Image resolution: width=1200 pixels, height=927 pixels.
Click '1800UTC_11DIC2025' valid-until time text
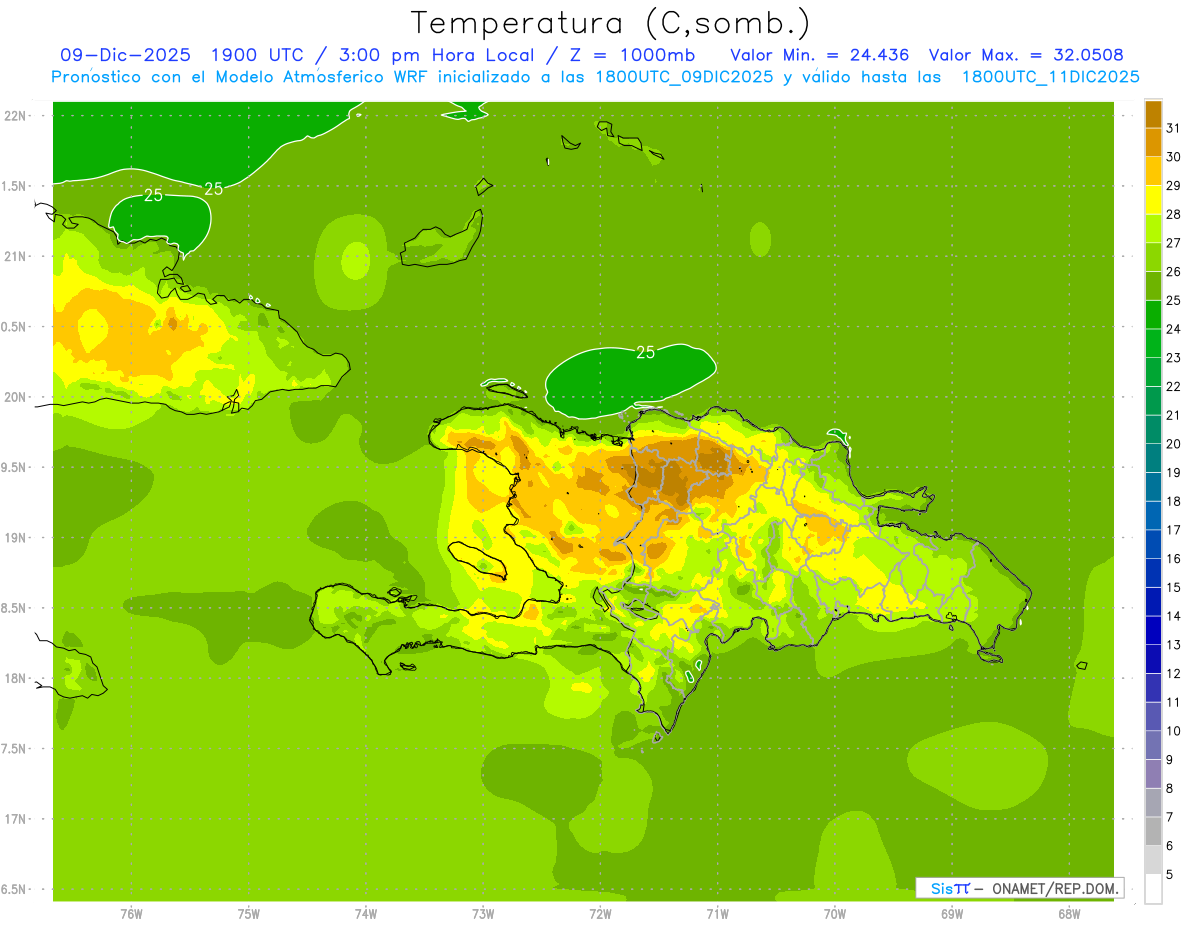pos(1051,77)
